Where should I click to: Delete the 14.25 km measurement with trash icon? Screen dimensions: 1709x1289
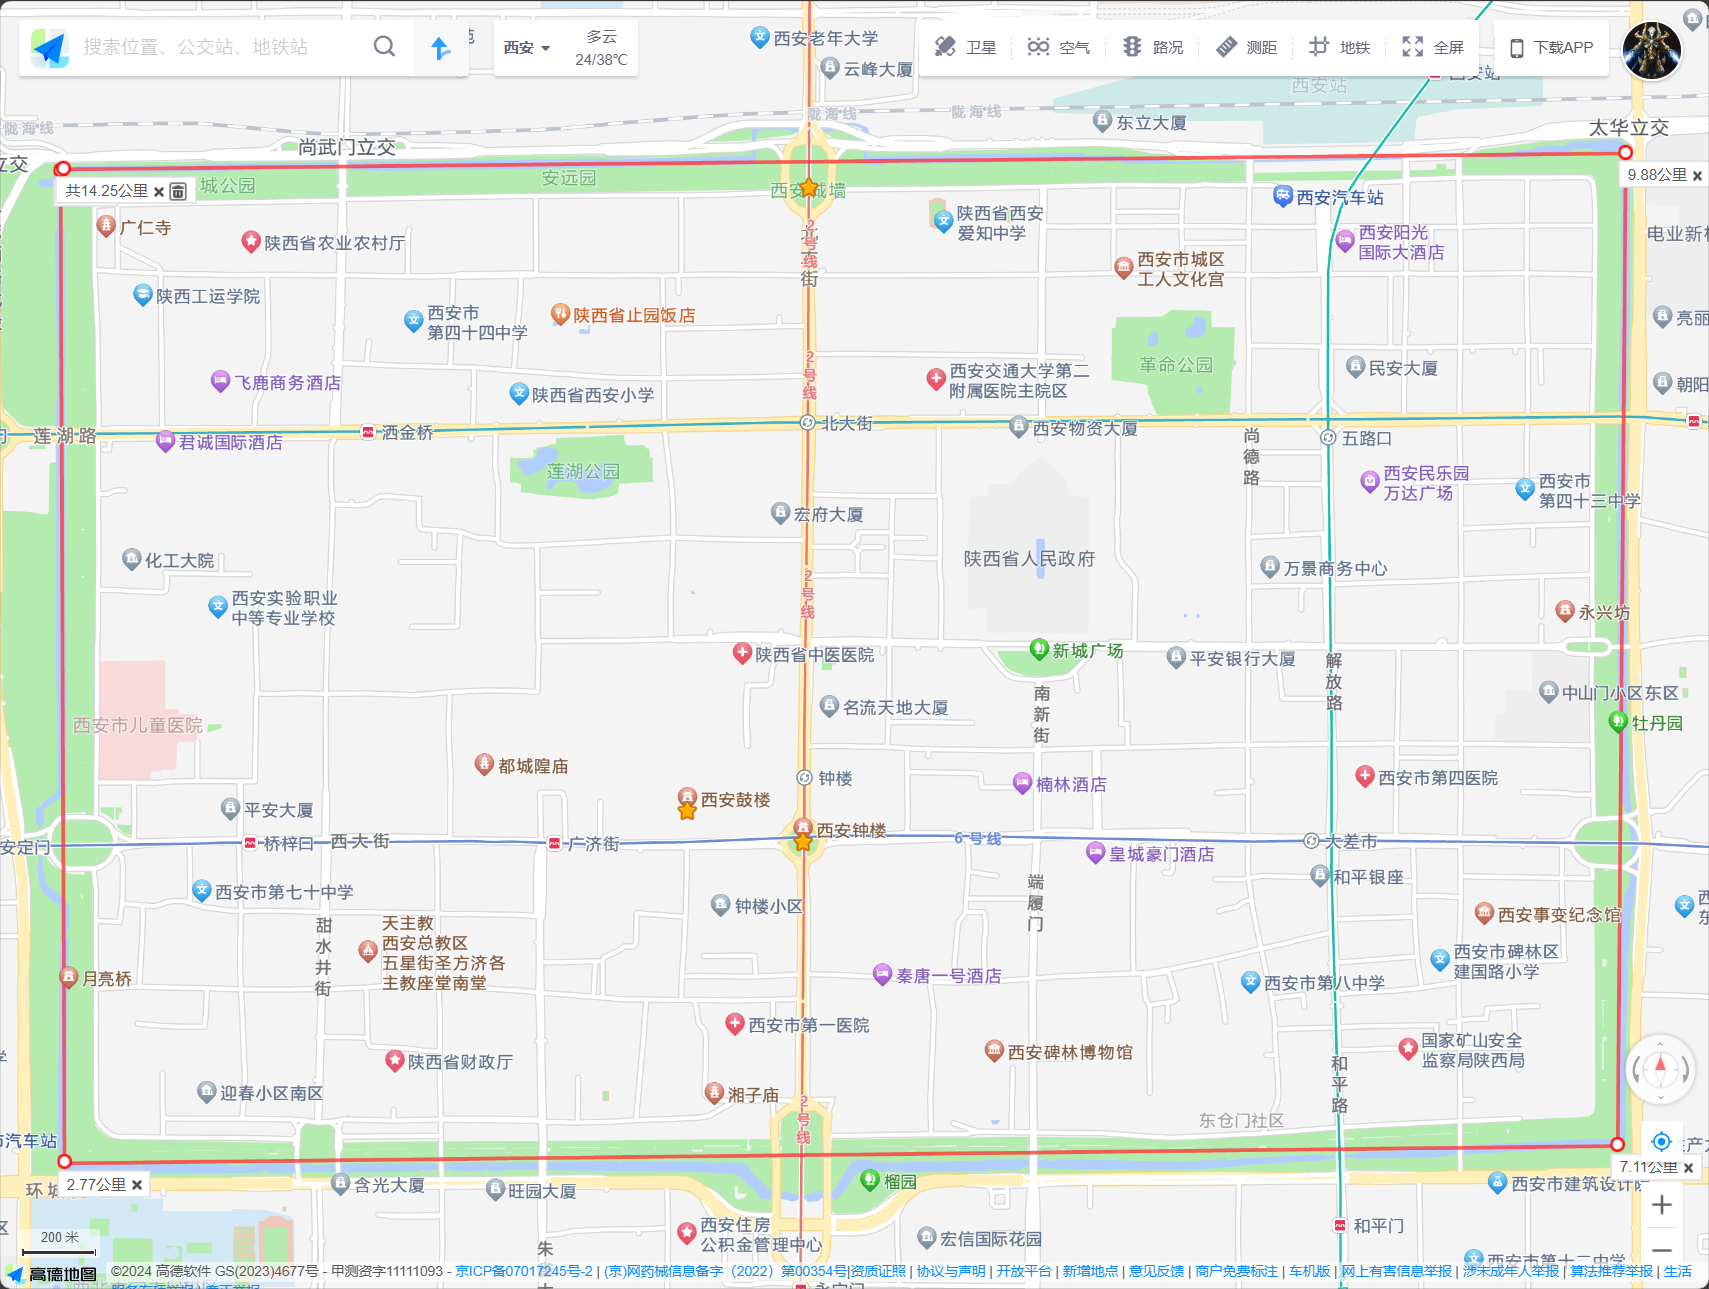click(178, 191)
